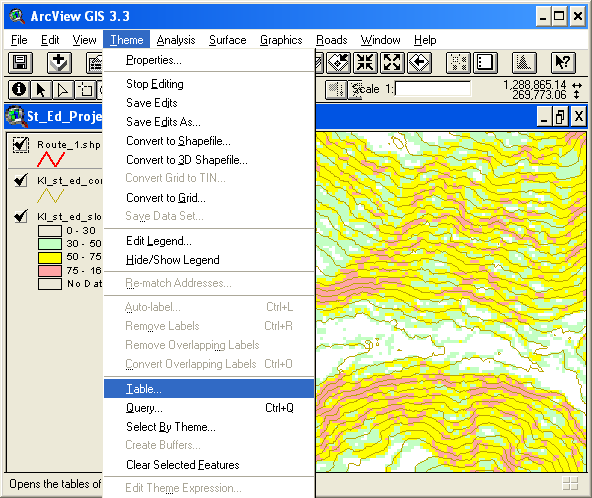The width and height of the screenshot is (592, 498).
Task: Choose Convert to 3D Shapefile... entry
Action: 209,160
